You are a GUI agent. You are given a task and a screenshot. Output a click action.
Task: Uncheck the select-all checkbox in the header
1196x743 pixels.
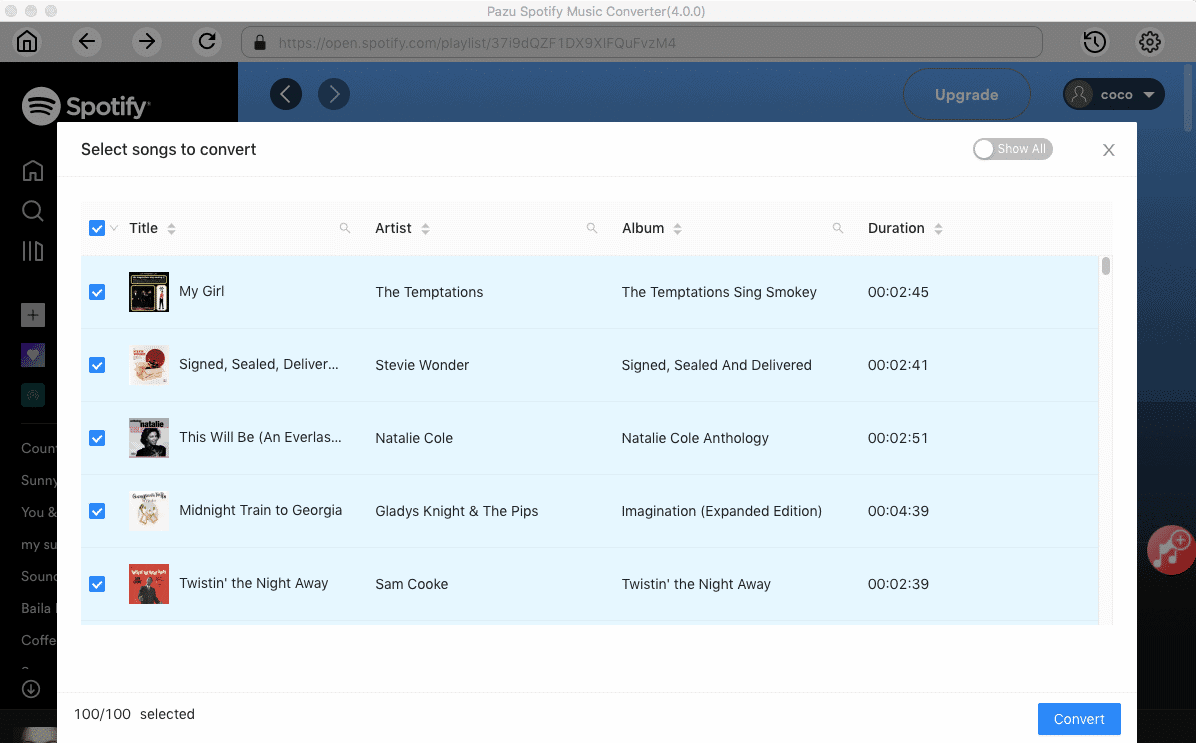(97, 228)
